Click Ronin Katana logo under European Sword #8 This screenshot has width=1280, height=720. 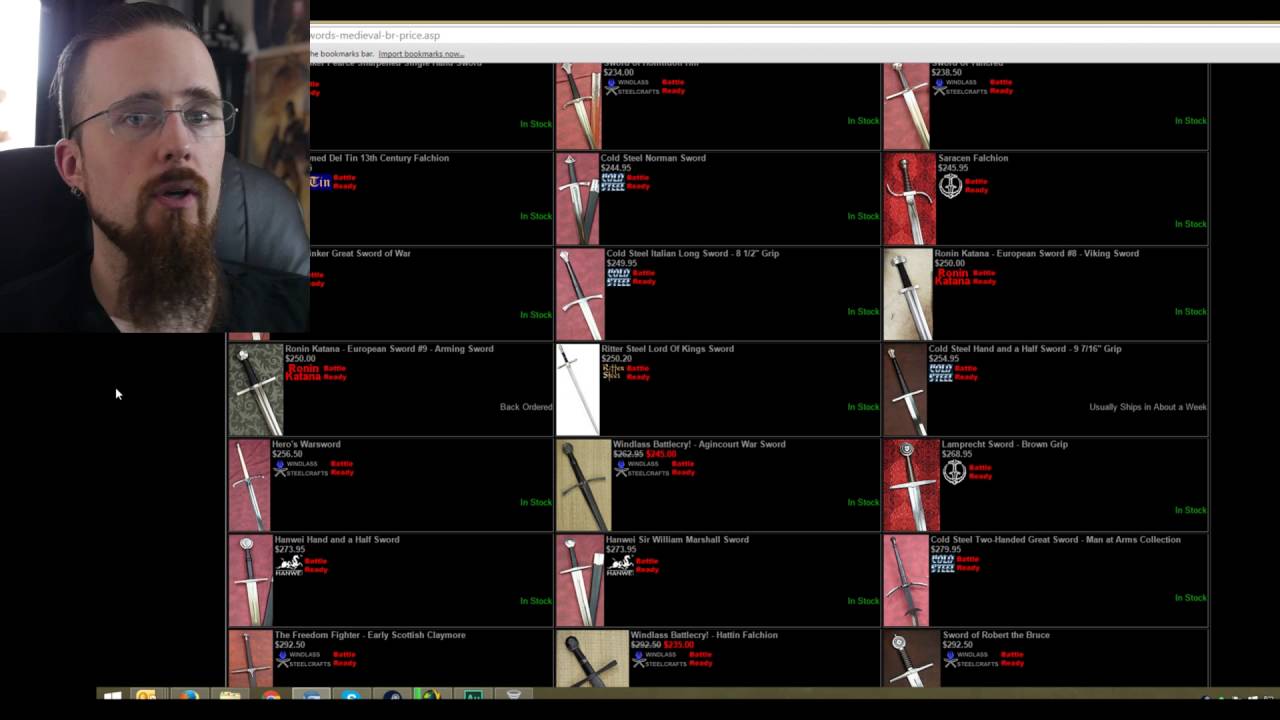tap(952, 277)
